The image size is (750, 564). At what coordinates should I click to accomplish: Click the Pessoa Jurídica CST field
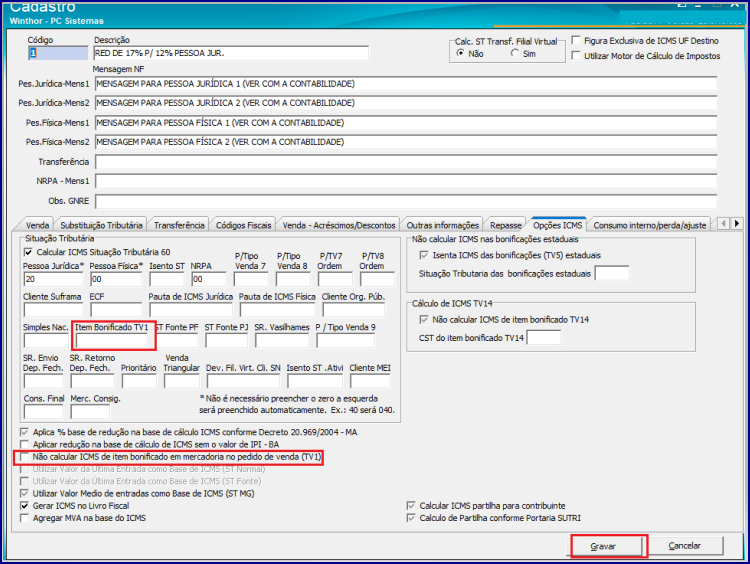point(53,279)
